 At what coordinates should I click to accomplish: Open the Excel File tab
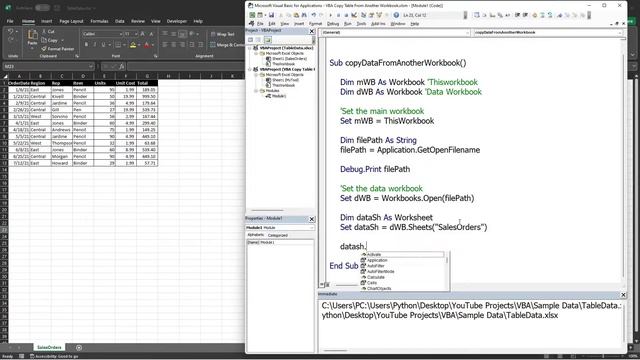coord(10,21)
